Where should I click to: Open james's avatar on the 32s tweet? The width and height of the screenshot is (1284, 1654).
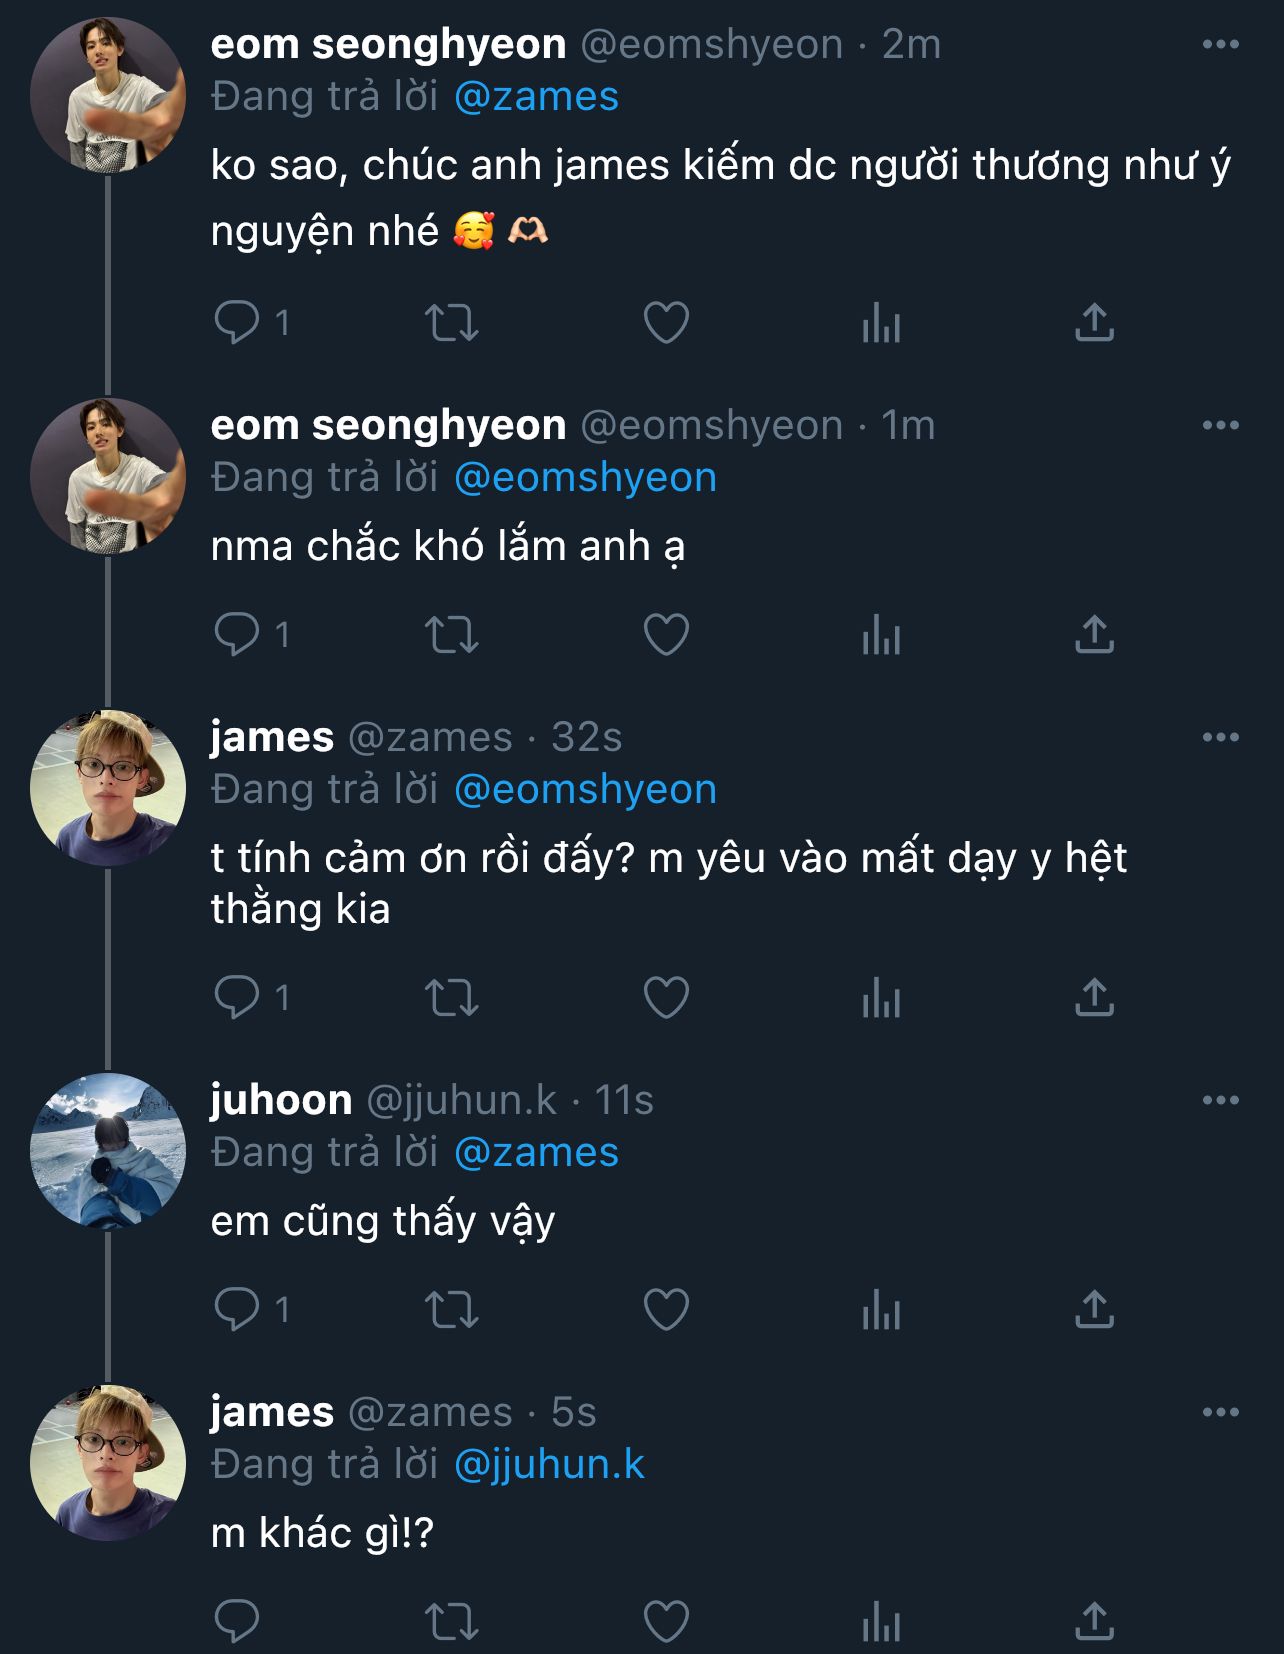pos(108,788)
